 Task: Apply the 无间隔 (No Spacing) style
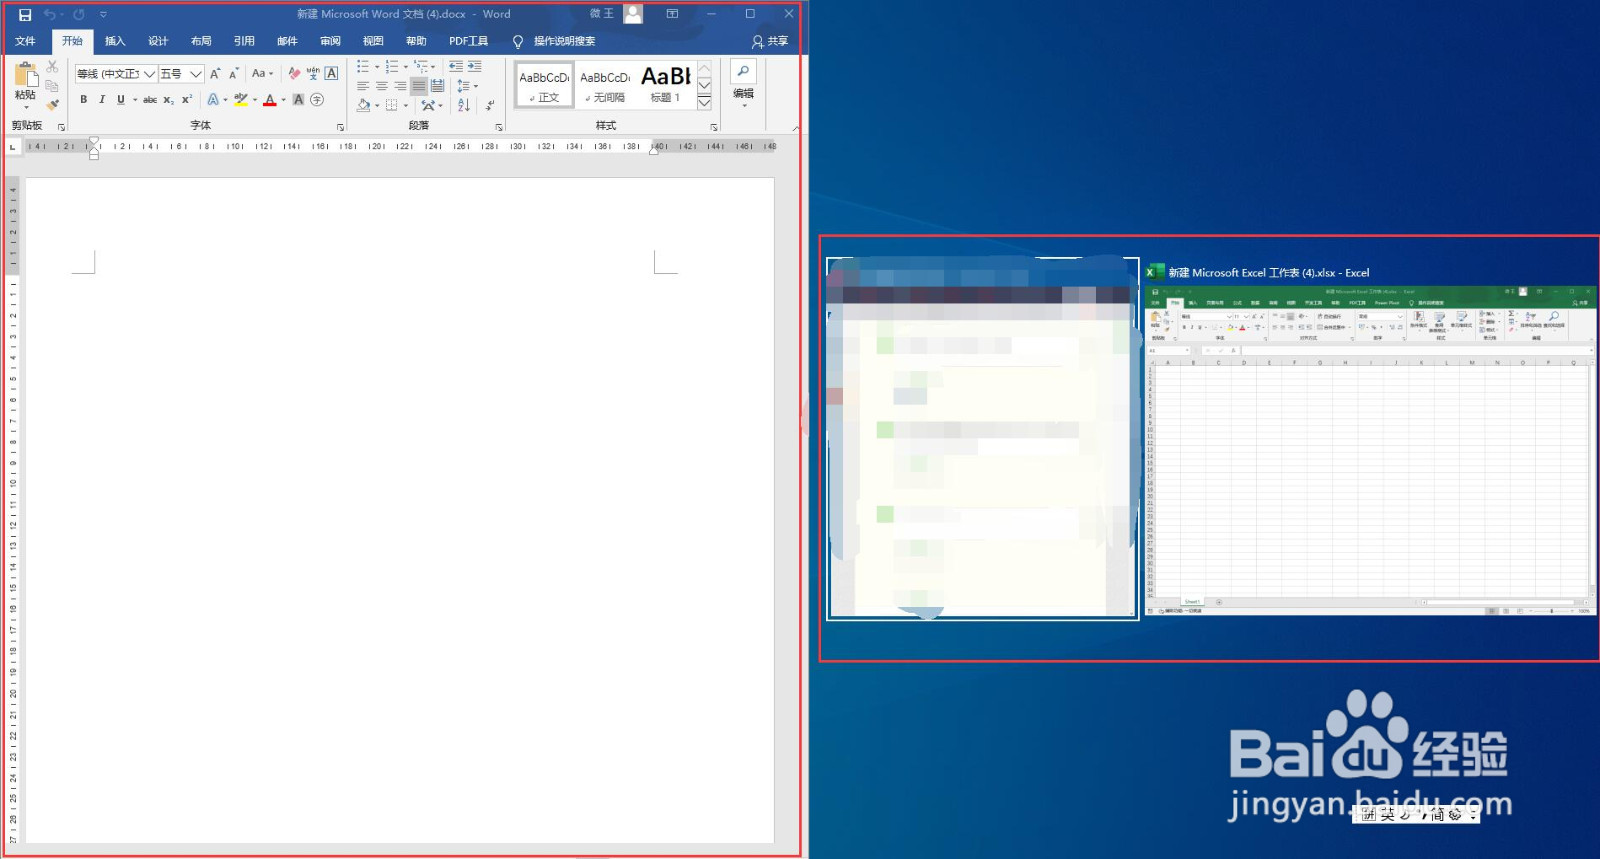tap(605, 85)
